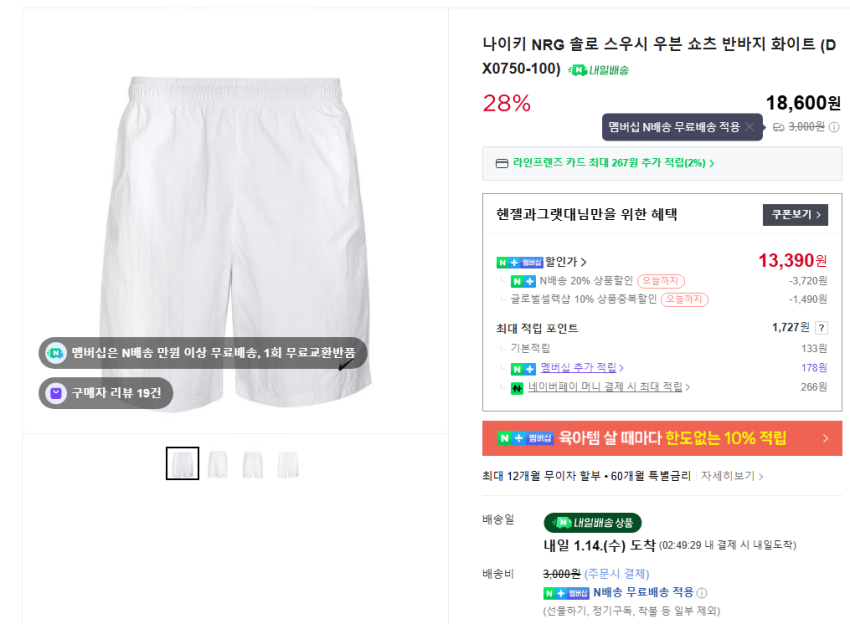Select the second product thumbnail

point(218,464)
